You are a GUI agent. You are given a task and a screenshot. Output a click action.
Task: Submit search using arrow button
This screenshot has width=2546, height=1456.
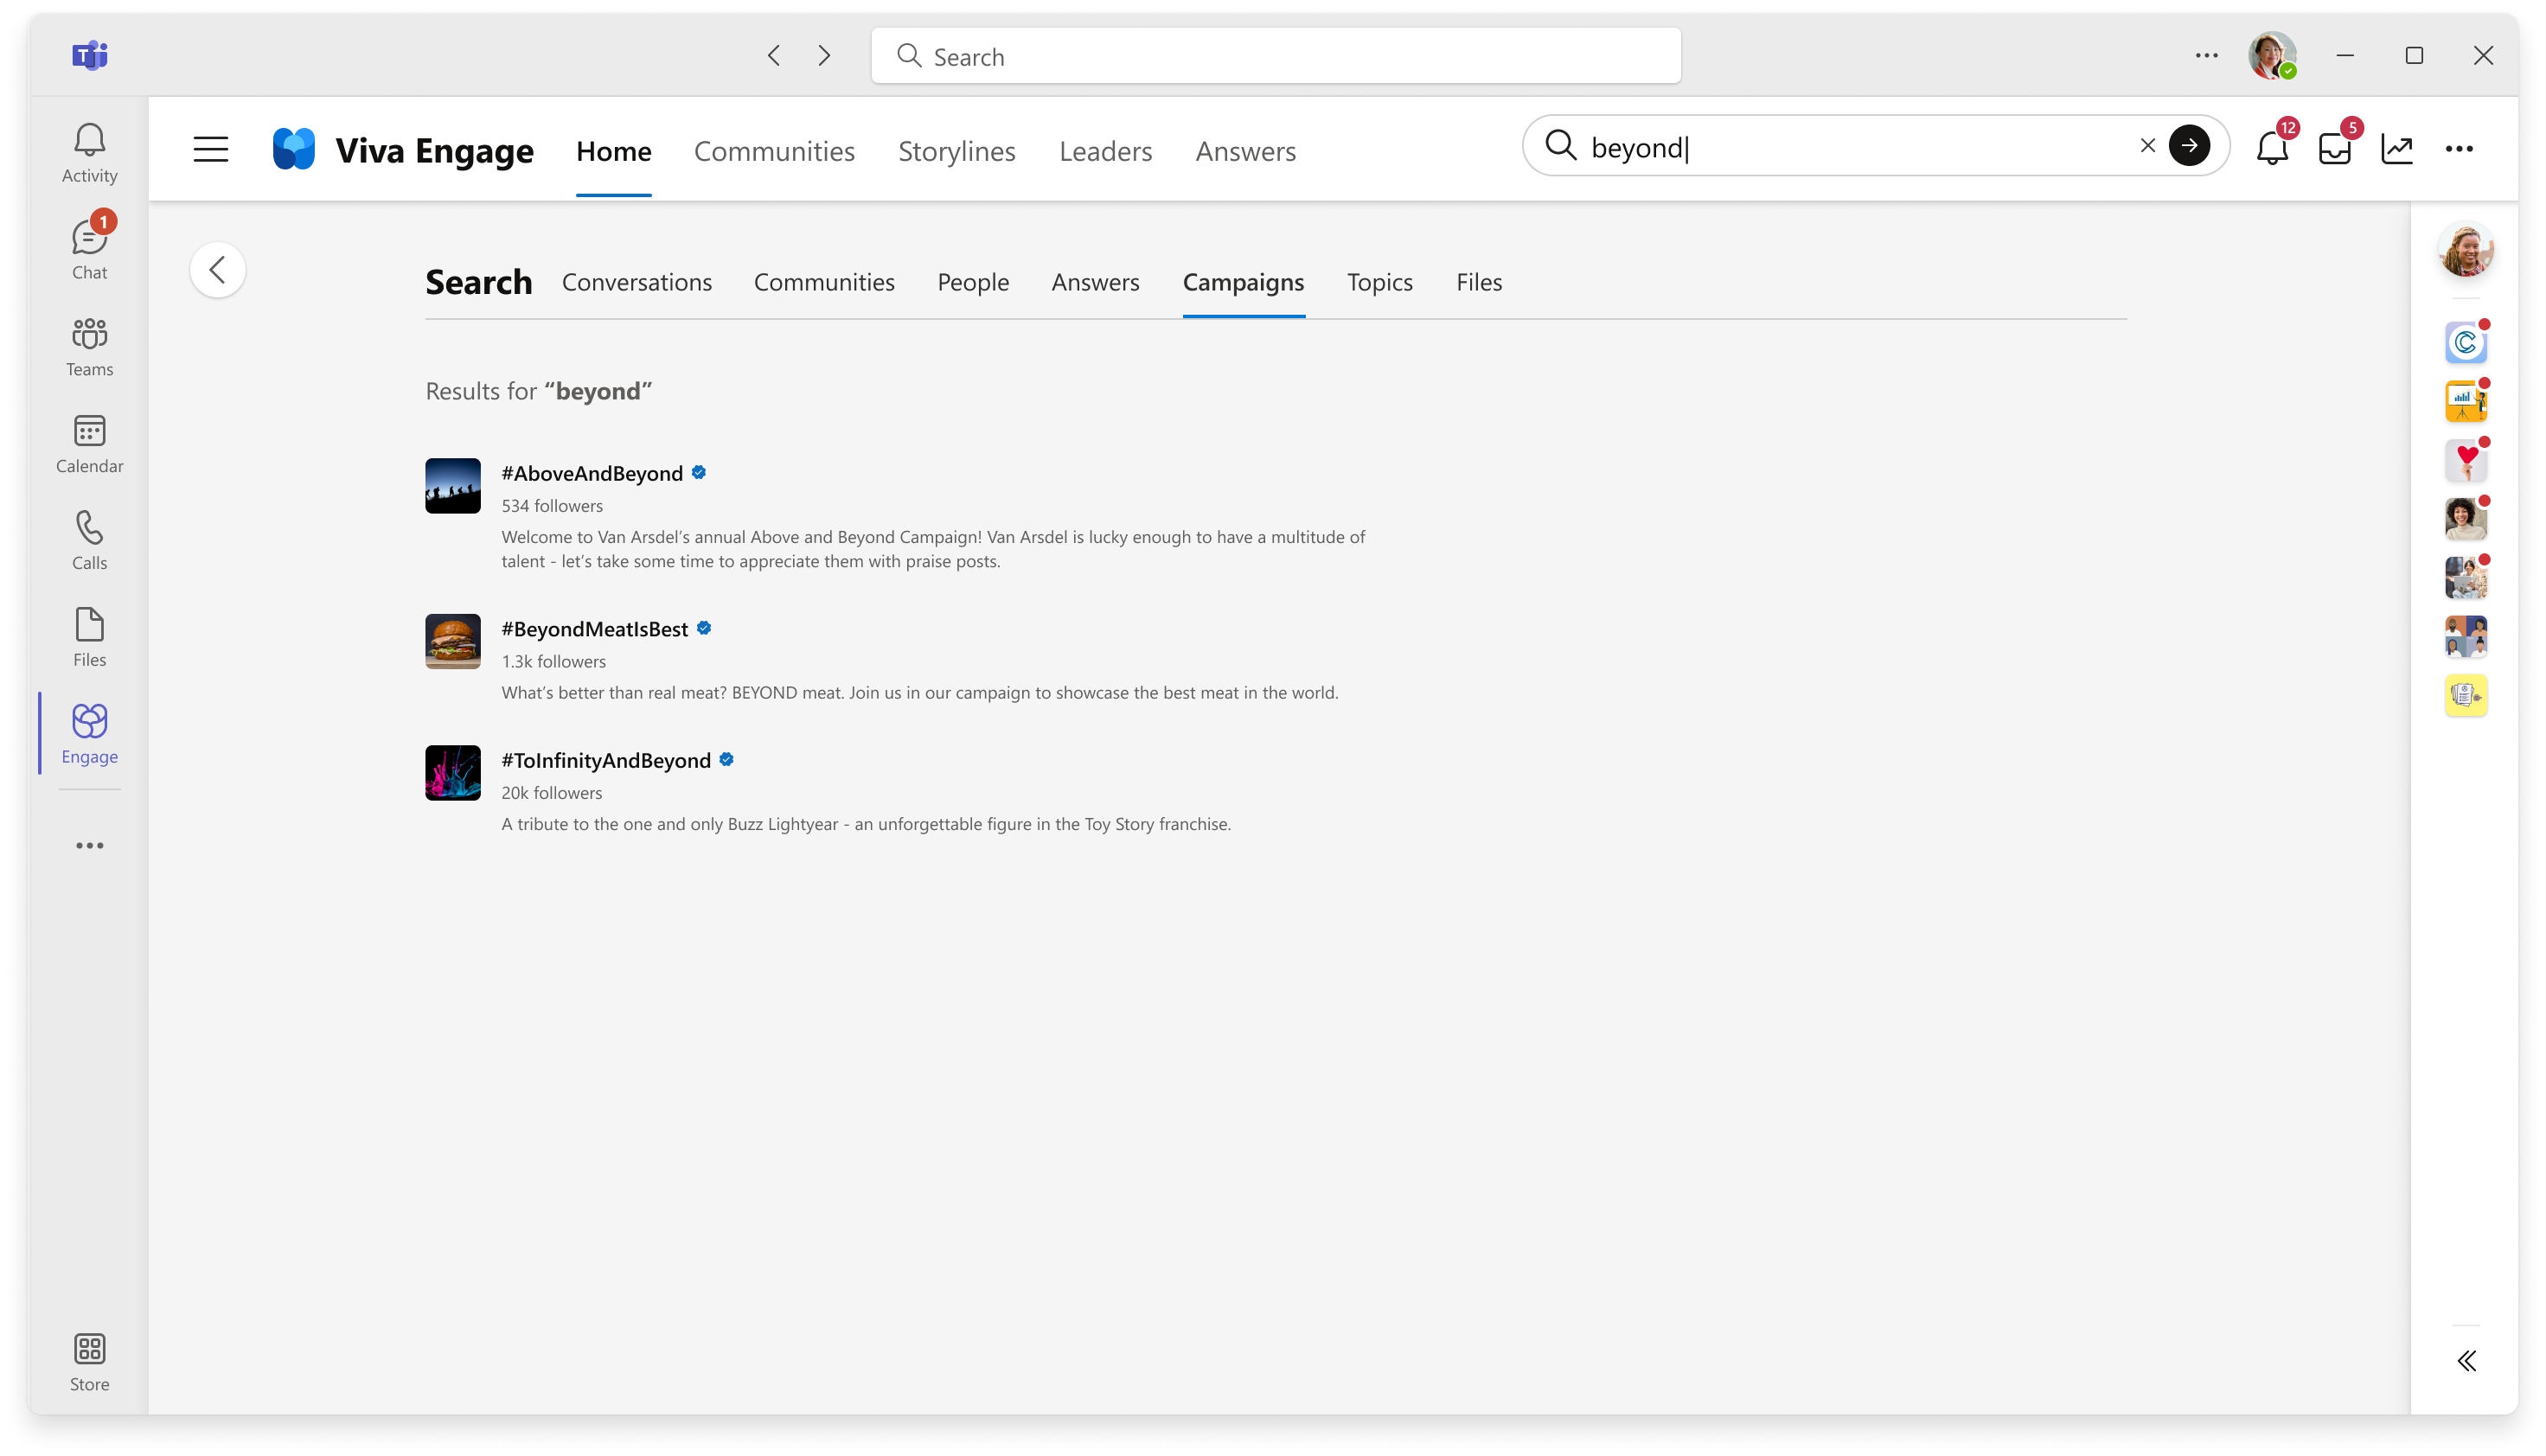2190,147
